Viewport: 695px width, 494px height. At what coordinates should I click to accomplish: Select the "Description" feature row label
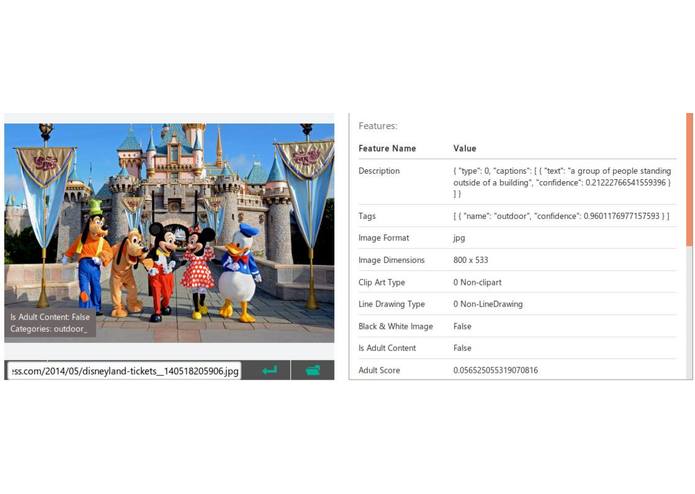(x=379, y=171)
